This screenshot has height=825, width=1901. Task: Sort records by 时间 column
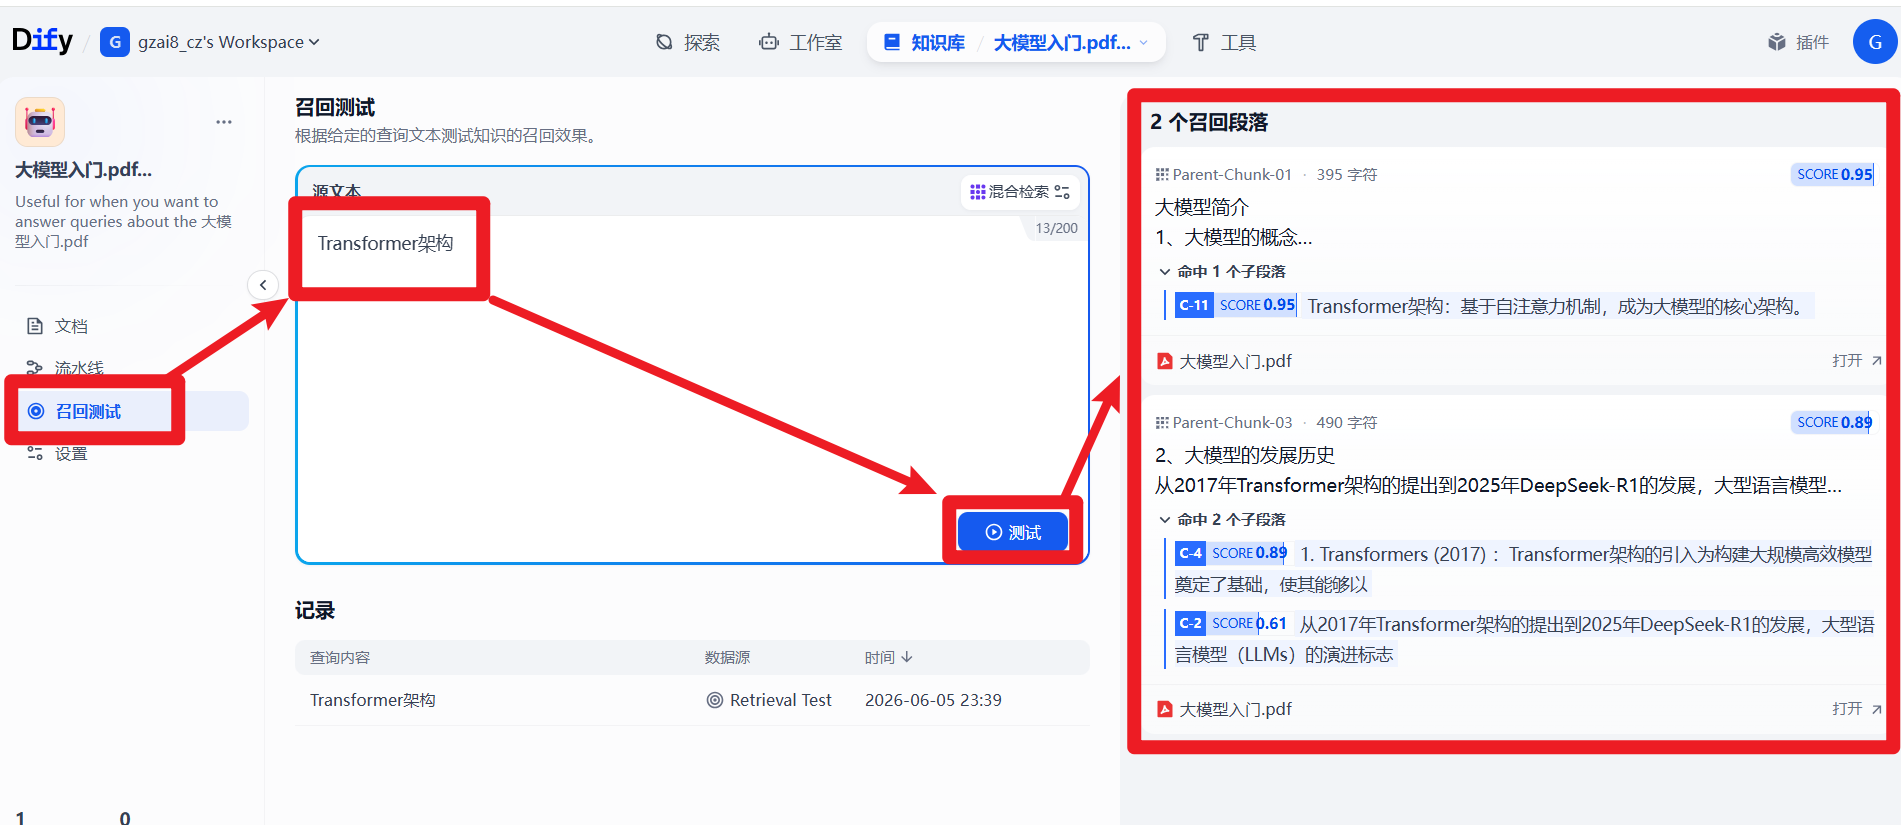pos(889,657)
